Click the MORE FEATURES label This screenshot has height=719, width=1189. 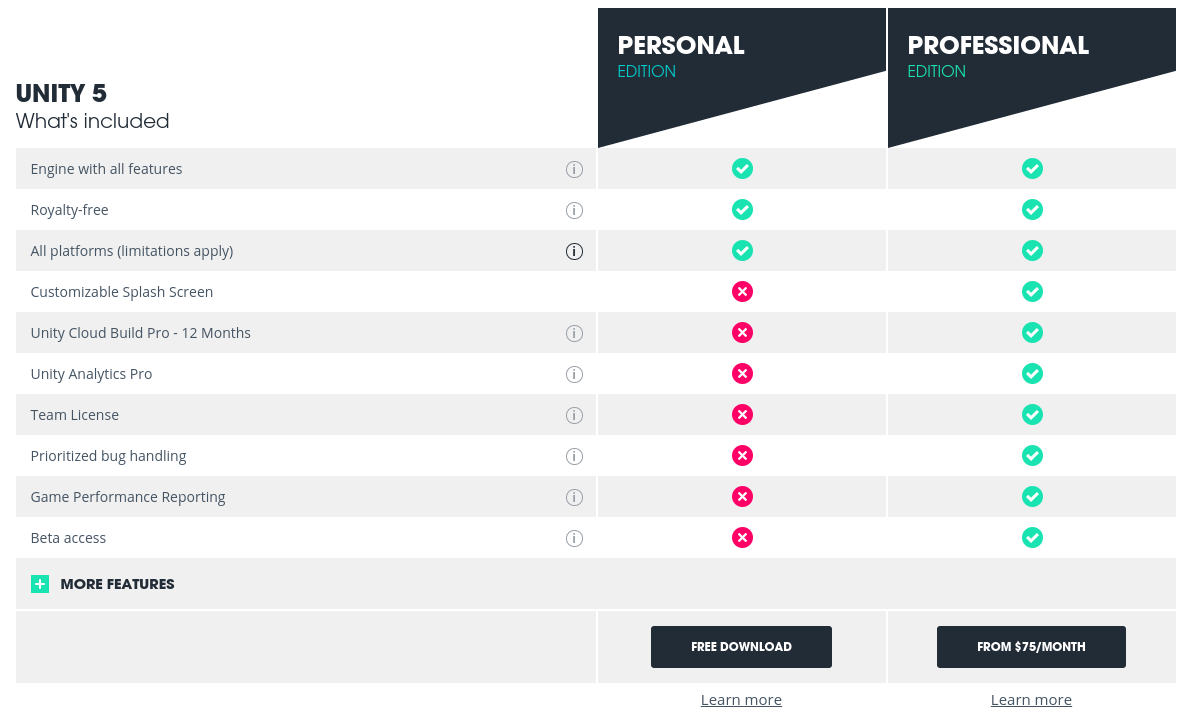pyautogui.click(x=118, y=584)
